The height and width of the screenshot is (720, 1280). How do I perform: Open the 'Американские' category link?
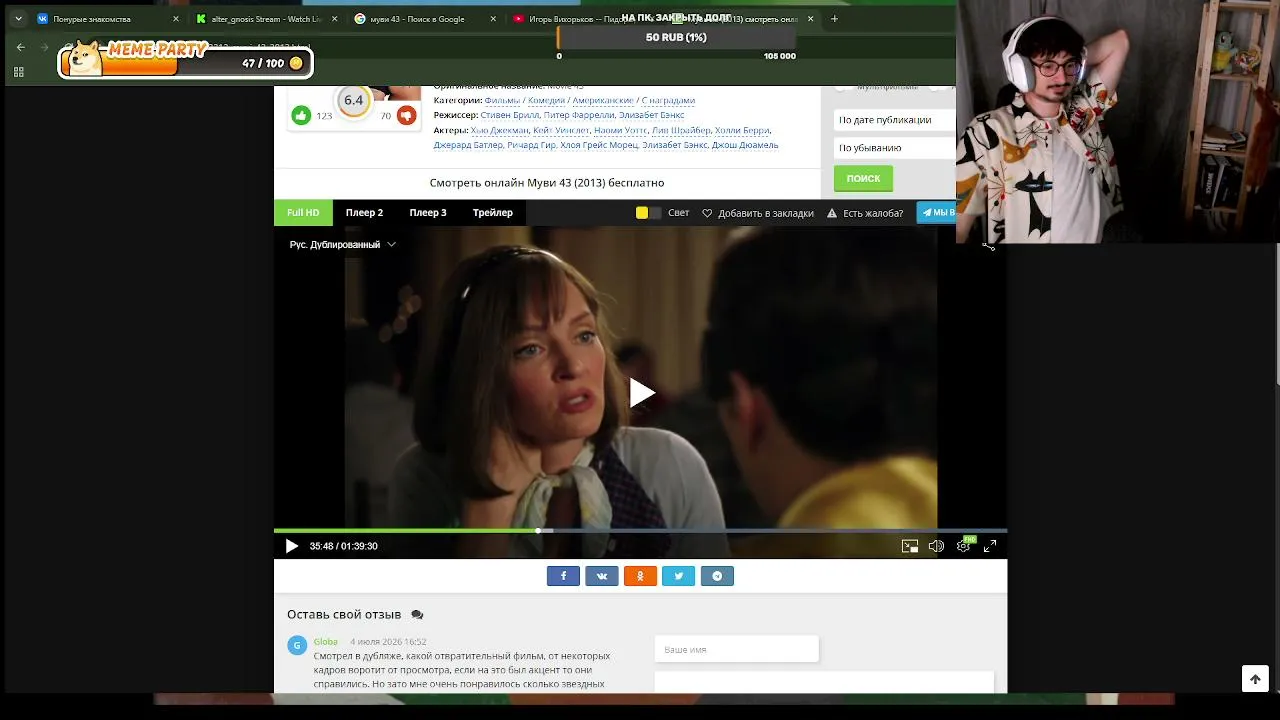tap(603, 101)
